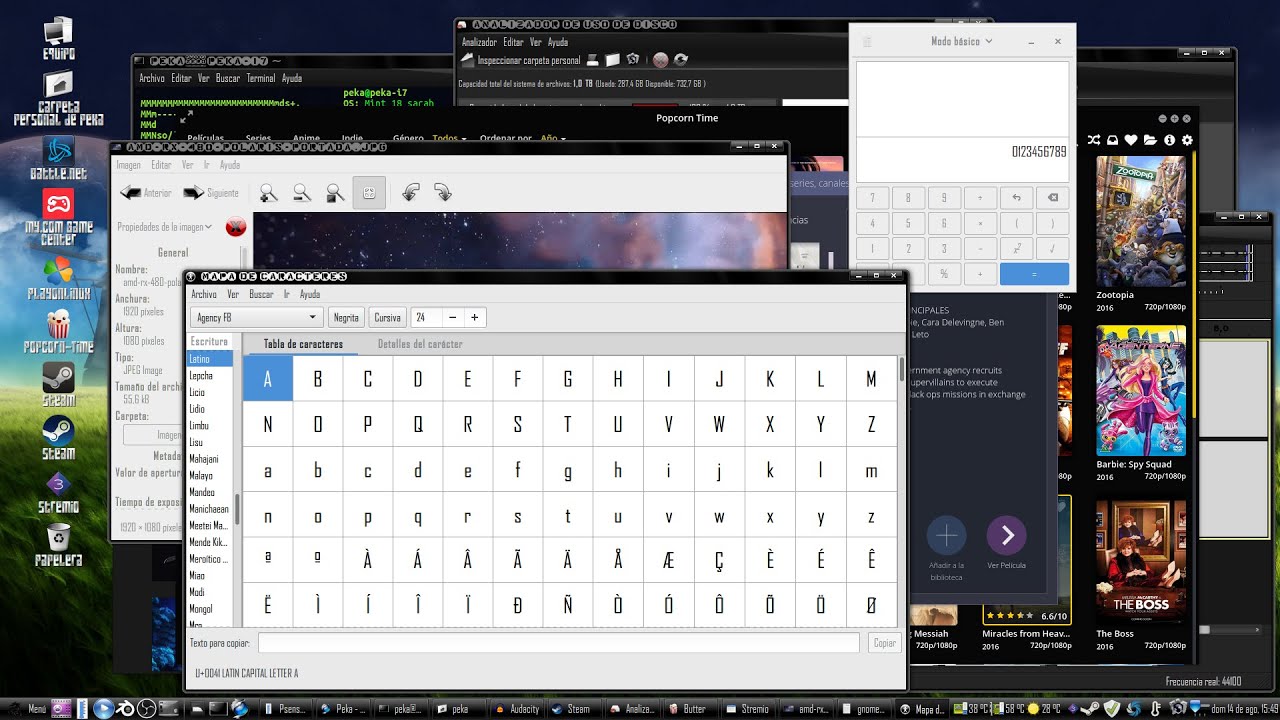The width and height of the screenshot is (1280, 720).
Task: Rotate image counterclockwise in image viewer
Action: (x=409, y=193)
